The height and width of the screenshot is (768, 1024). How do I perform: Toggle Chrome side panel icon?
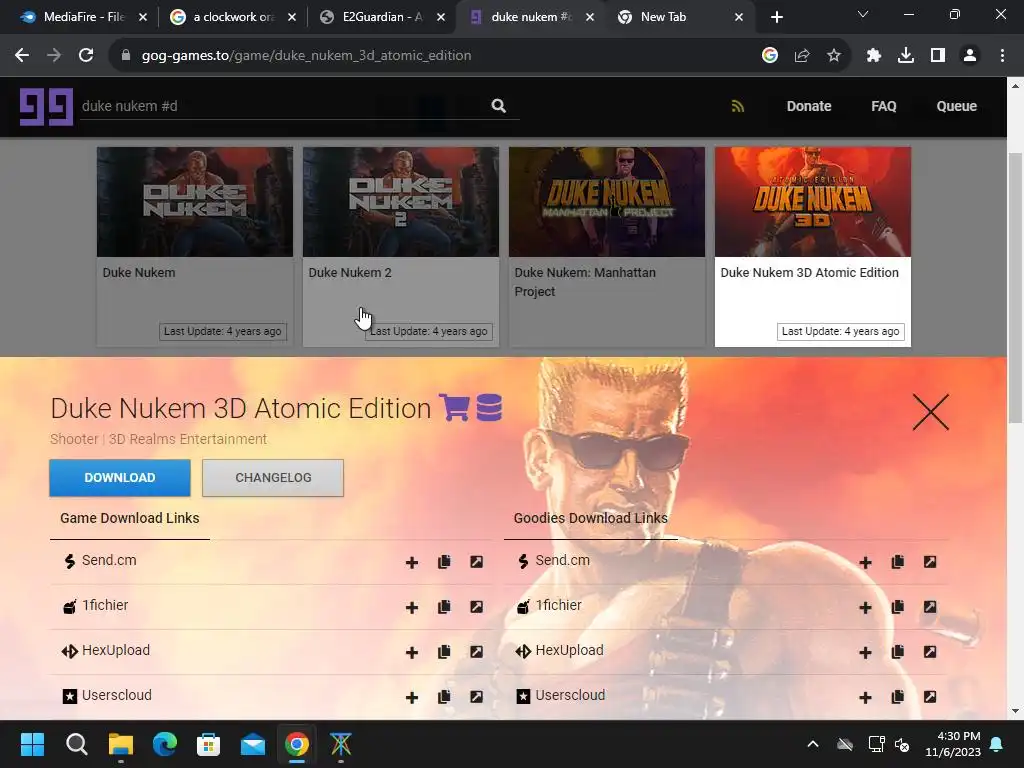pos(938,56)
